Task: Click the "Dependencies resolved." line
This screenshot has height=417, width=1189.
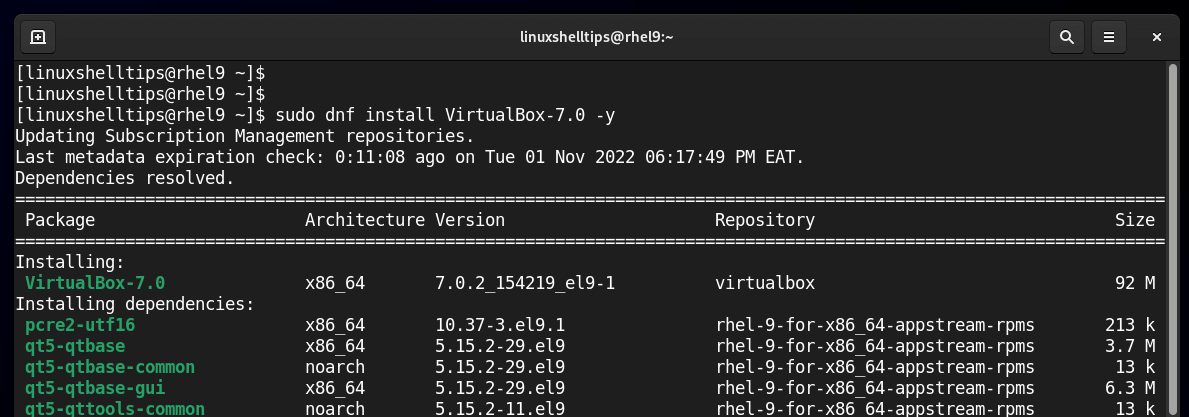Action: click(125, 178)
